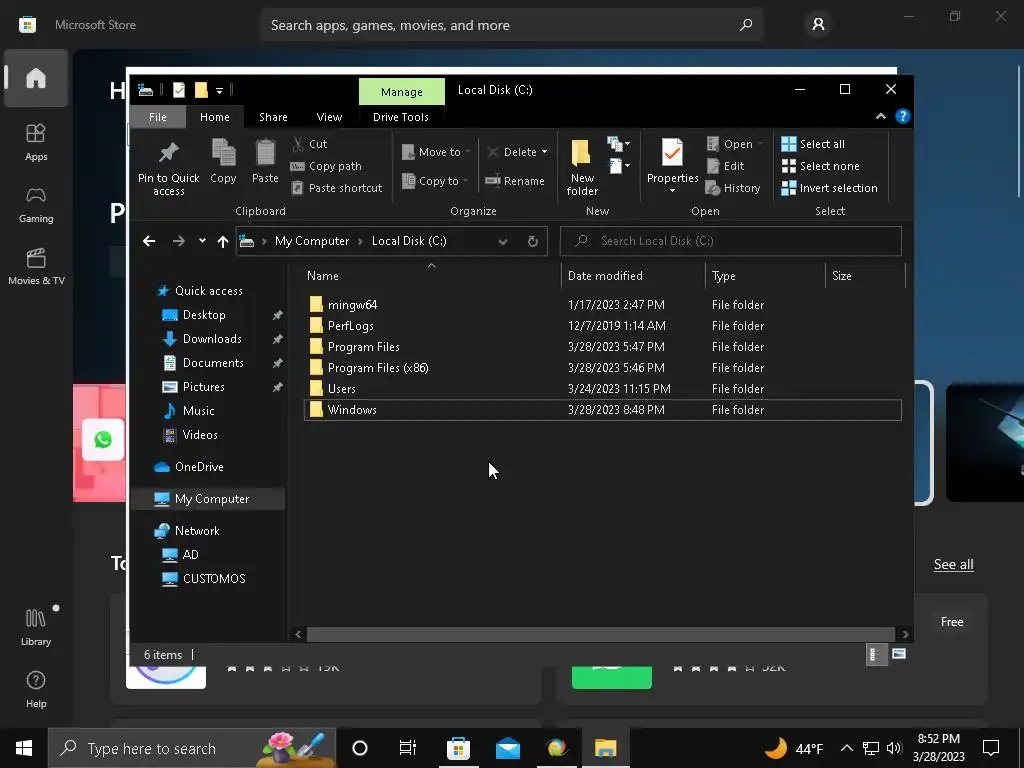Select the mingw64 folder row
Screen dimensions: 1024x768
coord(602,305)
